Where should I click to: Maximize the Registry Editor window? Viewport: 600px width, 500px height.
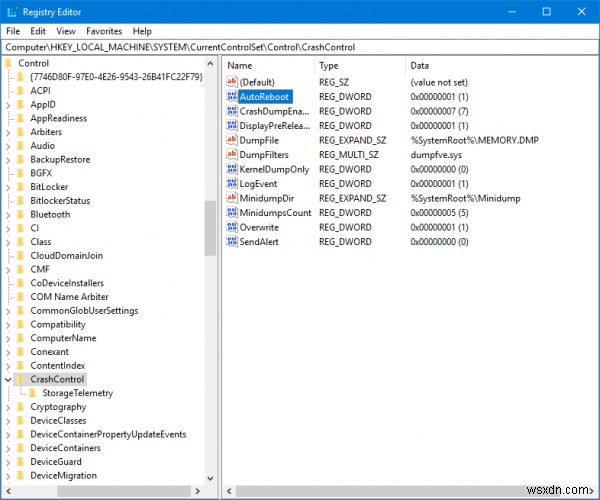[x=546, y=11]
